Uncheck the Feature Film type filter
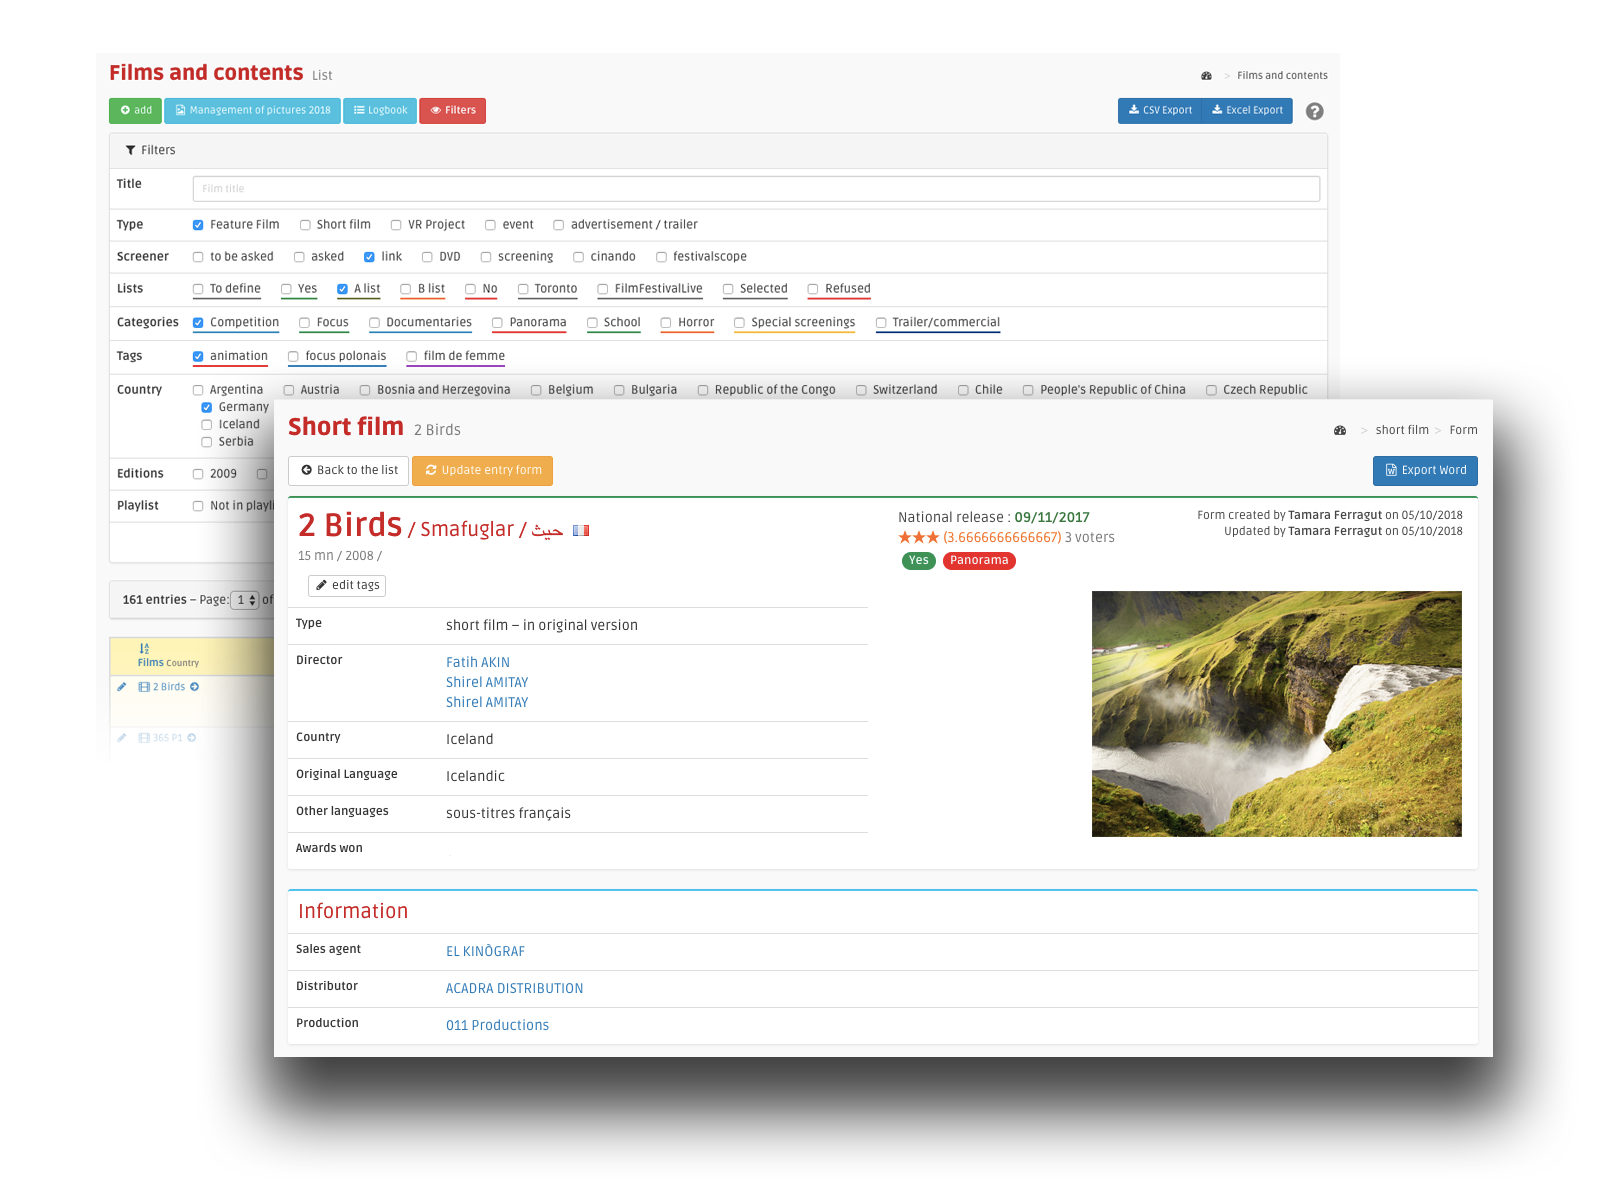 tap(198, 225)
